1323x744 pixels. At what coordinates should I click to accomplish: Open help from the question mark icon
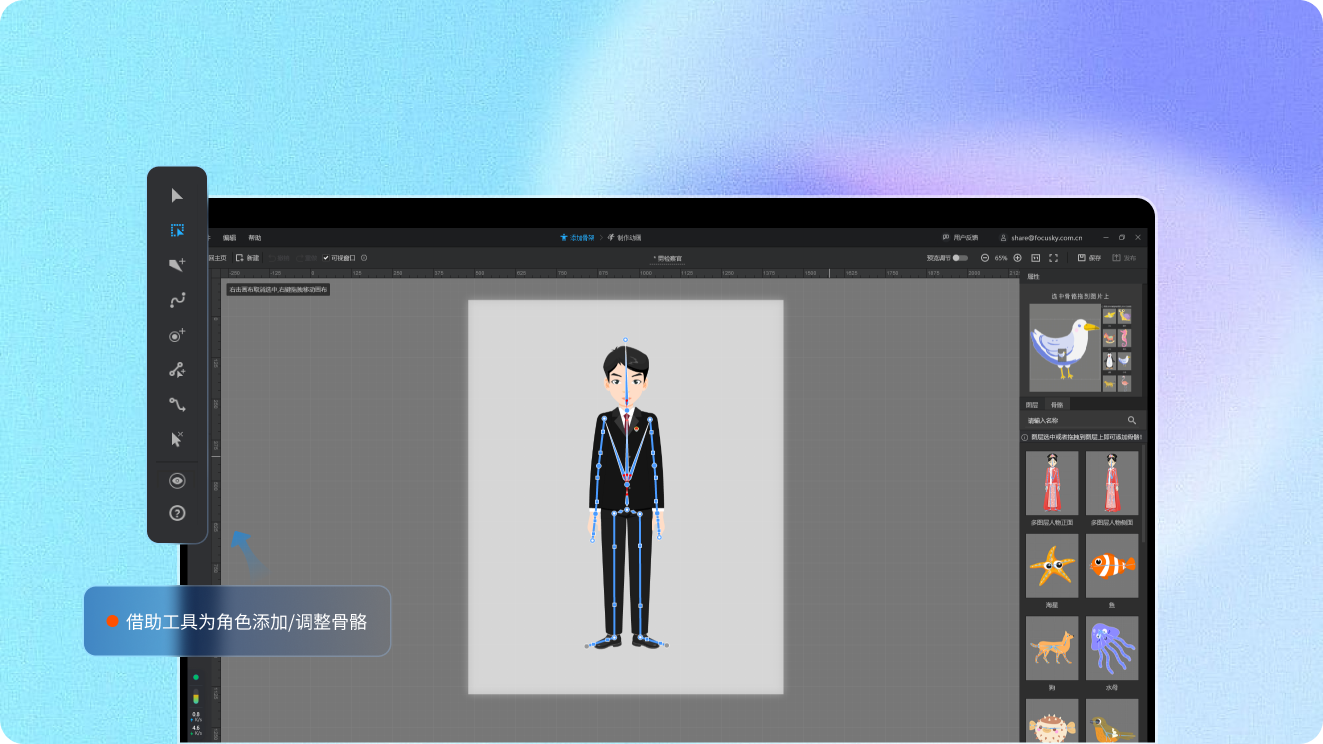tap(177, 513)
